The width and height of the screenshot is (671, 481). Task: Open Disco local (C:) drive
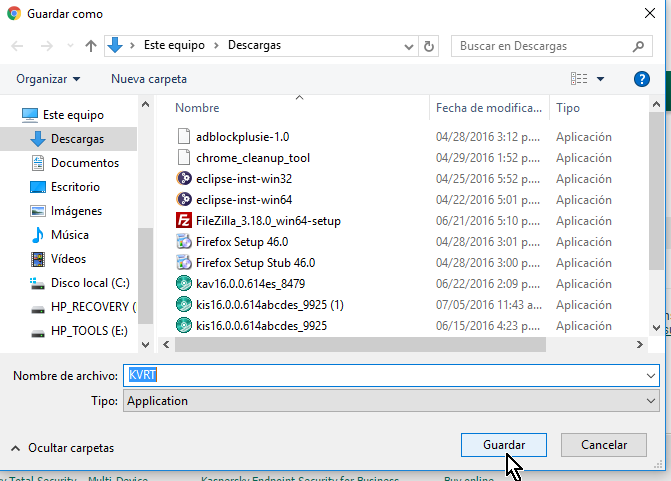coord(80,283)
